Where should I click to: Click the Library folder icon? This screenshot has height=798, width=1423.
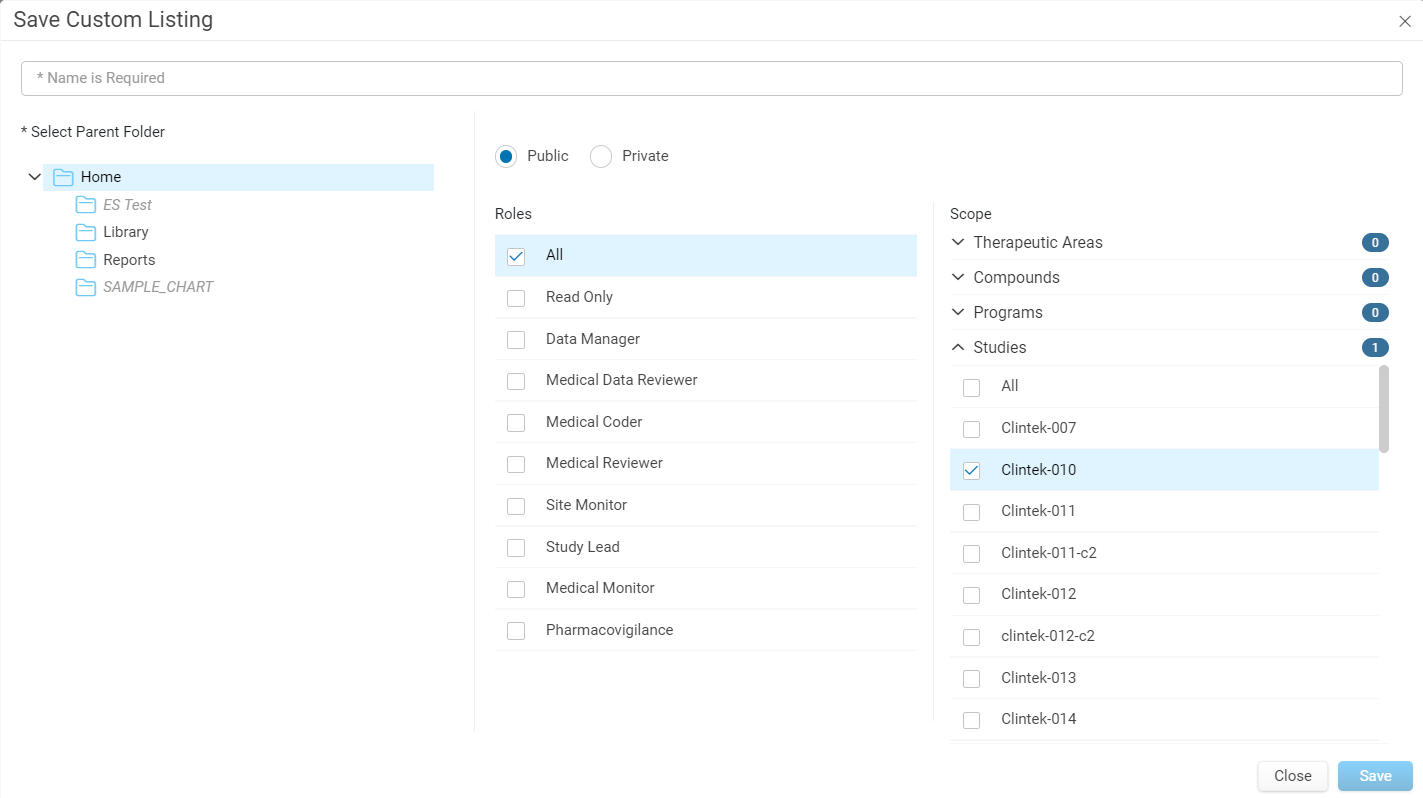pyautogui.click(x=86, y=232)
